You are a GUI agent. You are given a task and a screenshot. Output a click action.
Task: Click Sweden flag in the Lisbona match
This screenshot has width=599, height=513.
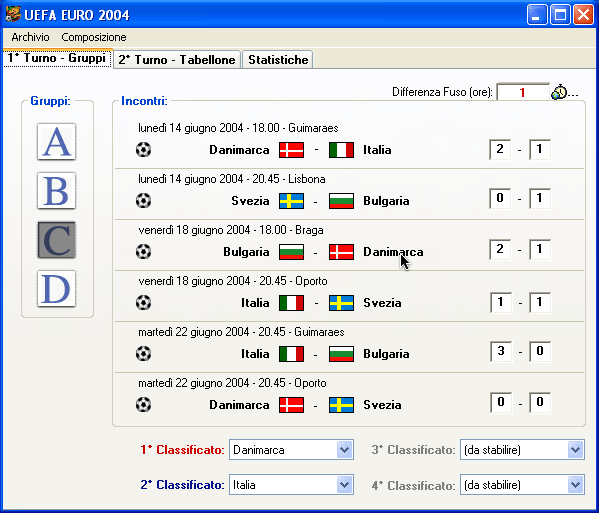[291, 201]
